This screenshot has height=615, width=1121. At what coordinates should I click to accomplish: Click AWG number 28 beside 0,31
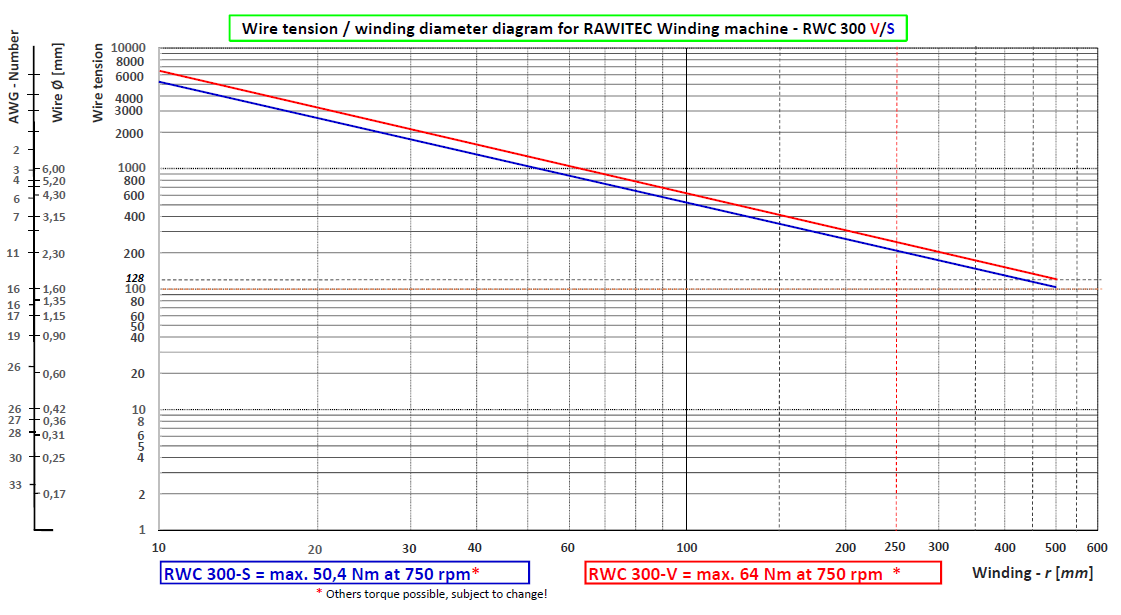tap(15, 433)
